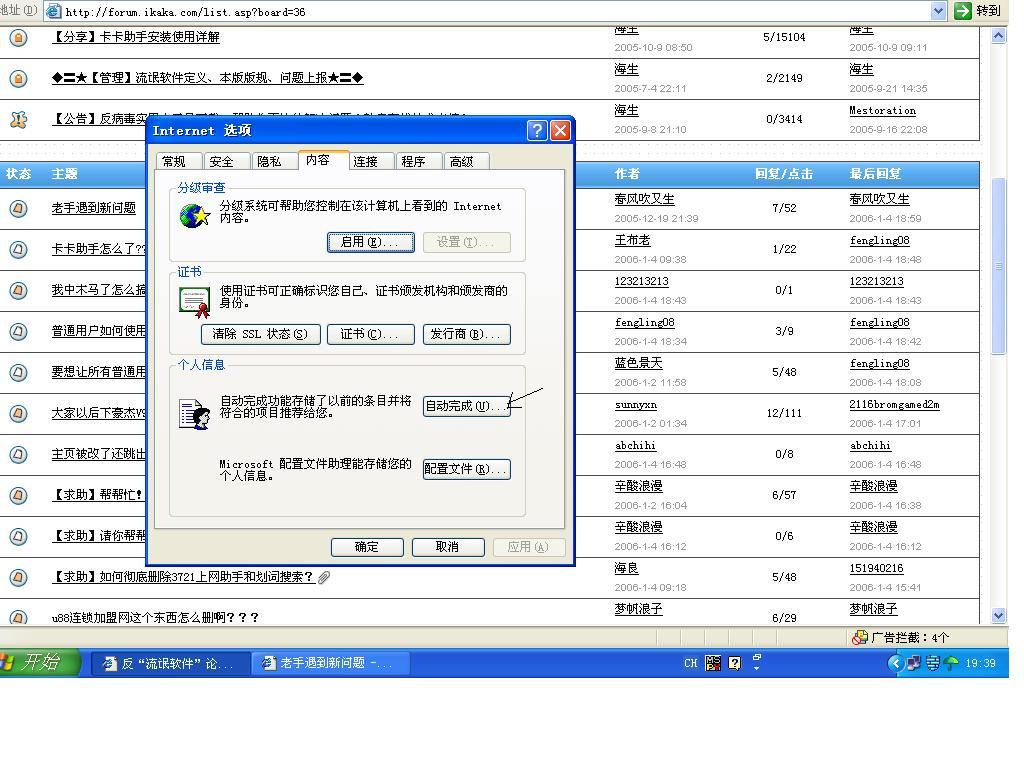Click status icon for 老手遇到新问题 thread
The width and height of the screenshot is (1024, 768).
coord(18,208)
